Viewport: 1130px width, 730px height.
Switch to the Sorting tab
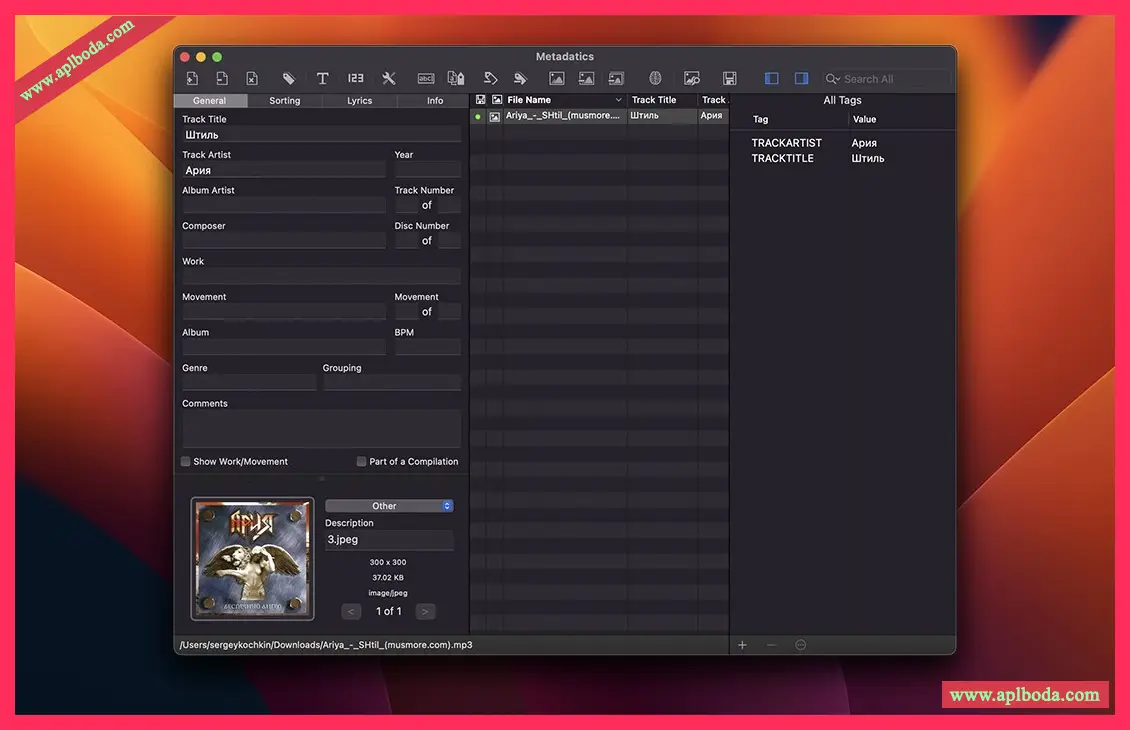[284, 101]
